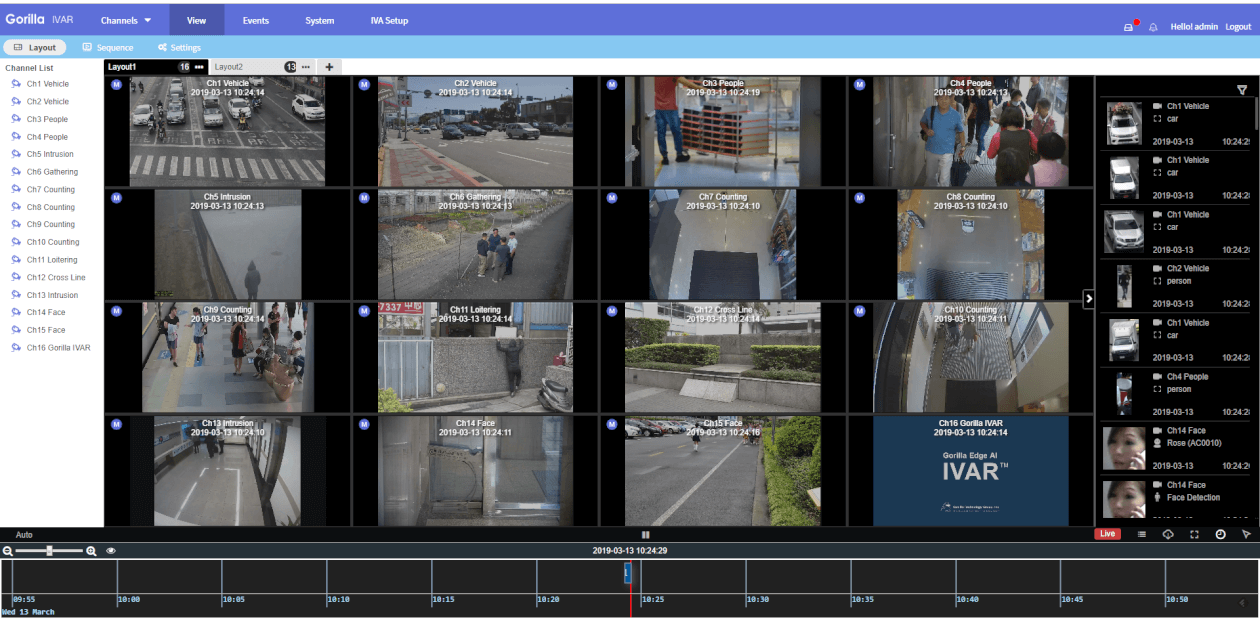Click the download cloud icon

(x=1168, y=535)
